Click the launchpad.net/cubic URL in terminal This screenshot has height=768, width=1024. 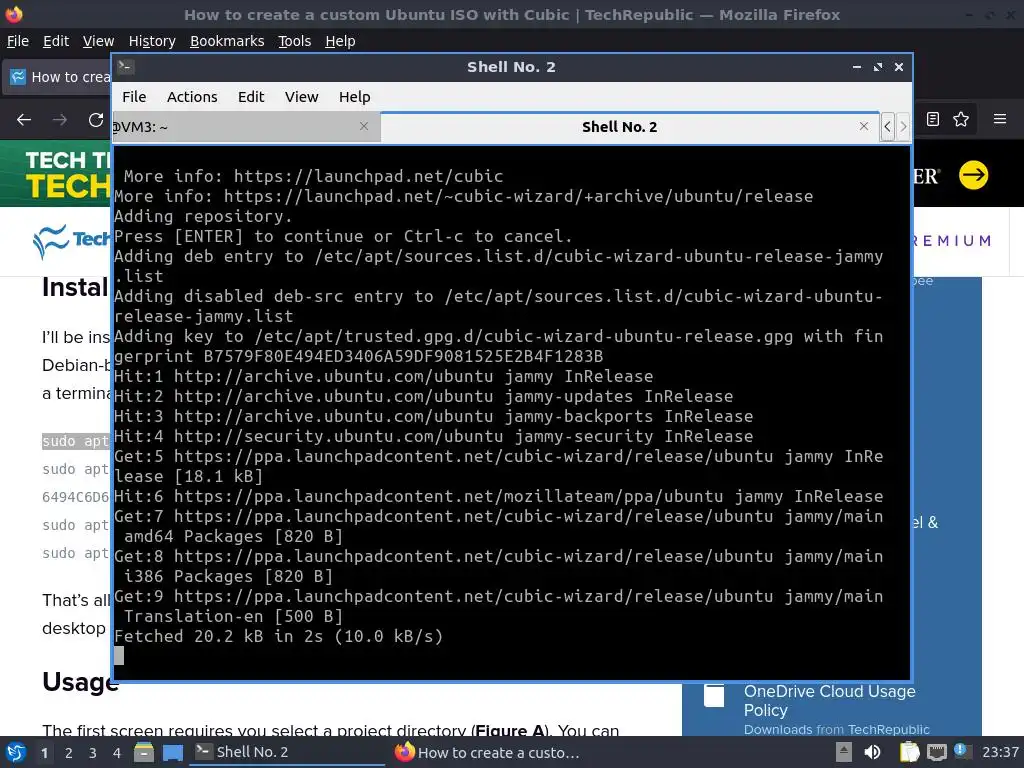click(x=368, y=176)
